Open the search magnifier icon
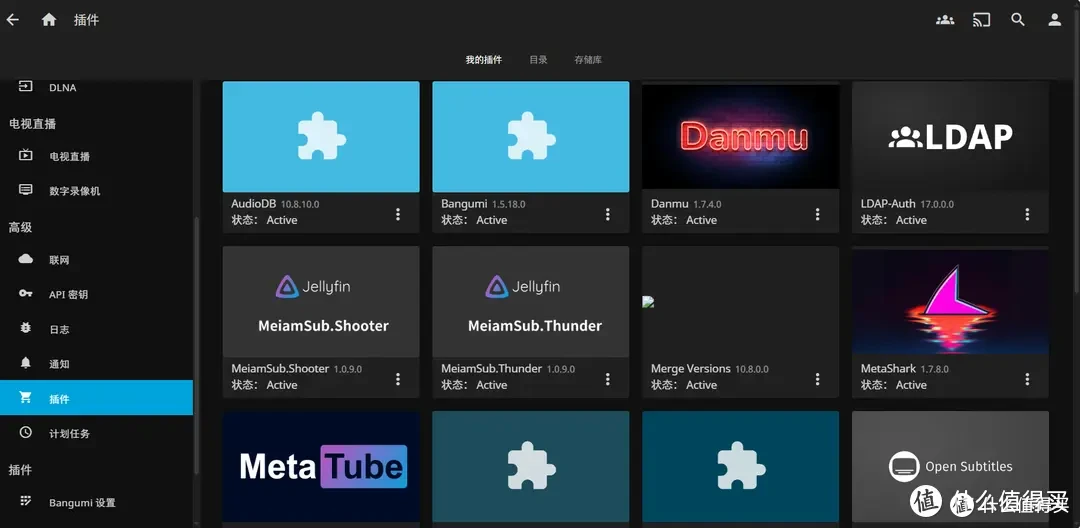This screenshot has height=528, width=1080. [x=1018, y=20]
